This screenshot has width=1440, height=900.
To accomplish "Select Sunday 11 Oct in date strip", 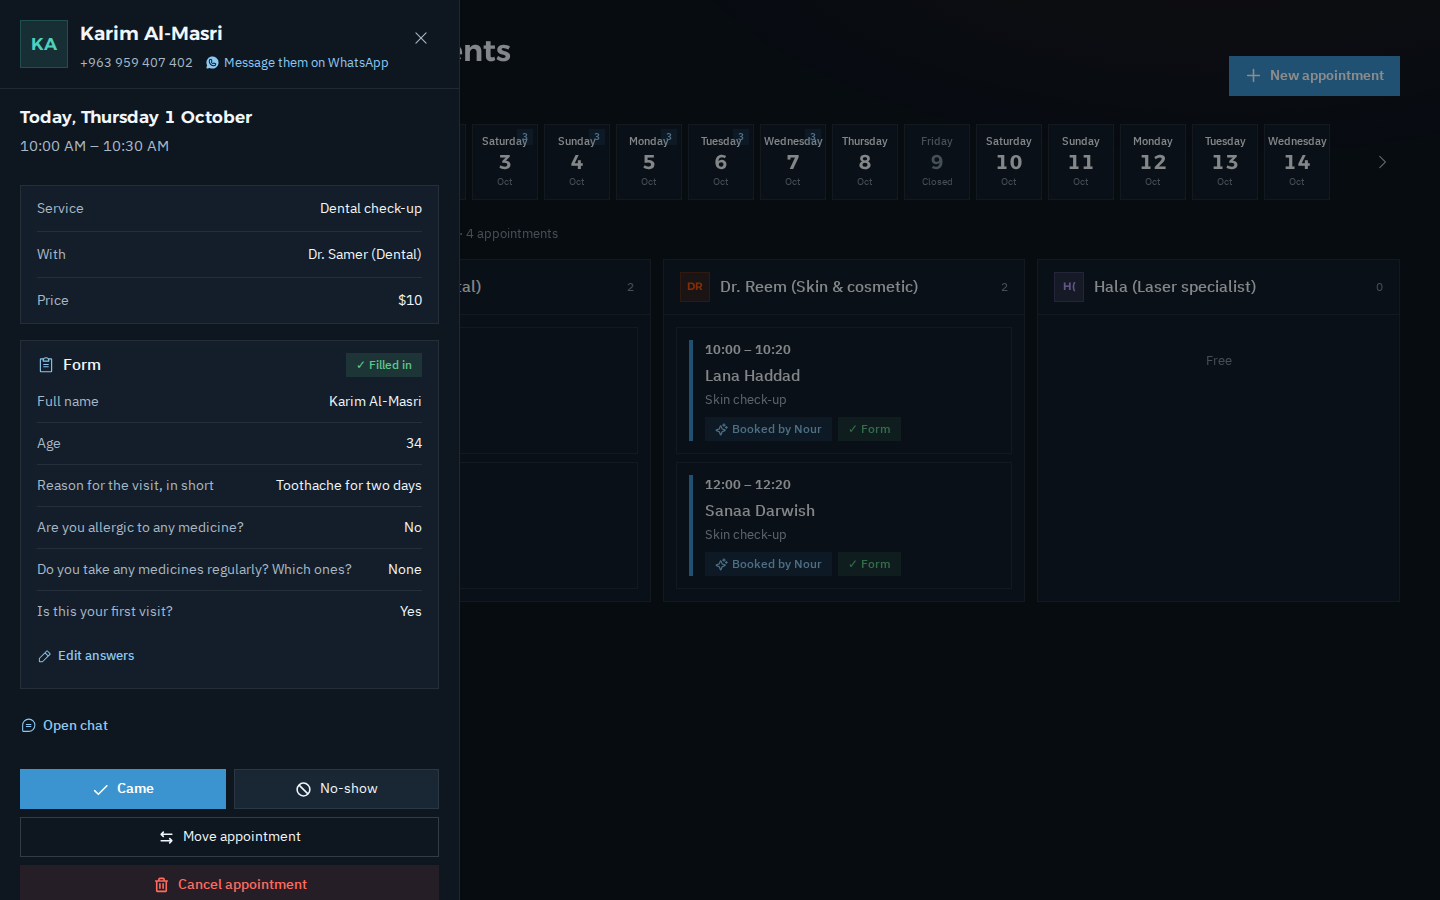I will pyautogui.click(x=1081, y=162).
